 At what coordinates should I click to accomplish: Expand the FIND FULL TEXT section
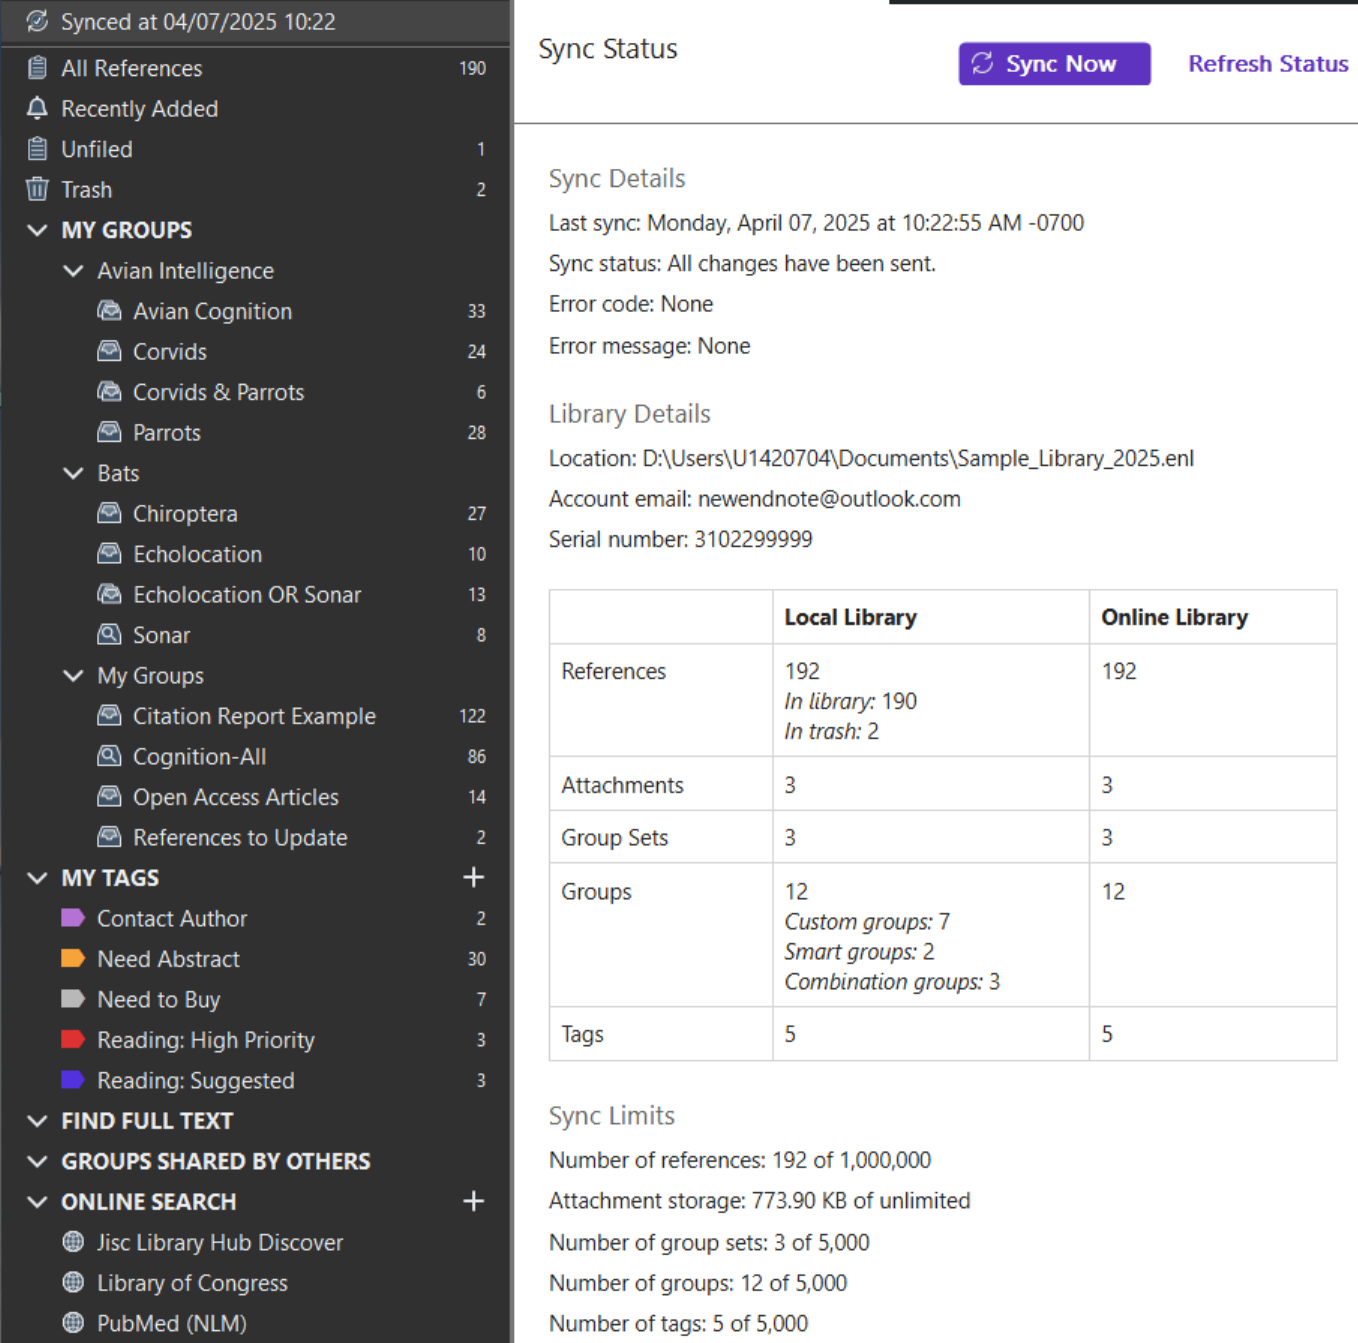37,1120
